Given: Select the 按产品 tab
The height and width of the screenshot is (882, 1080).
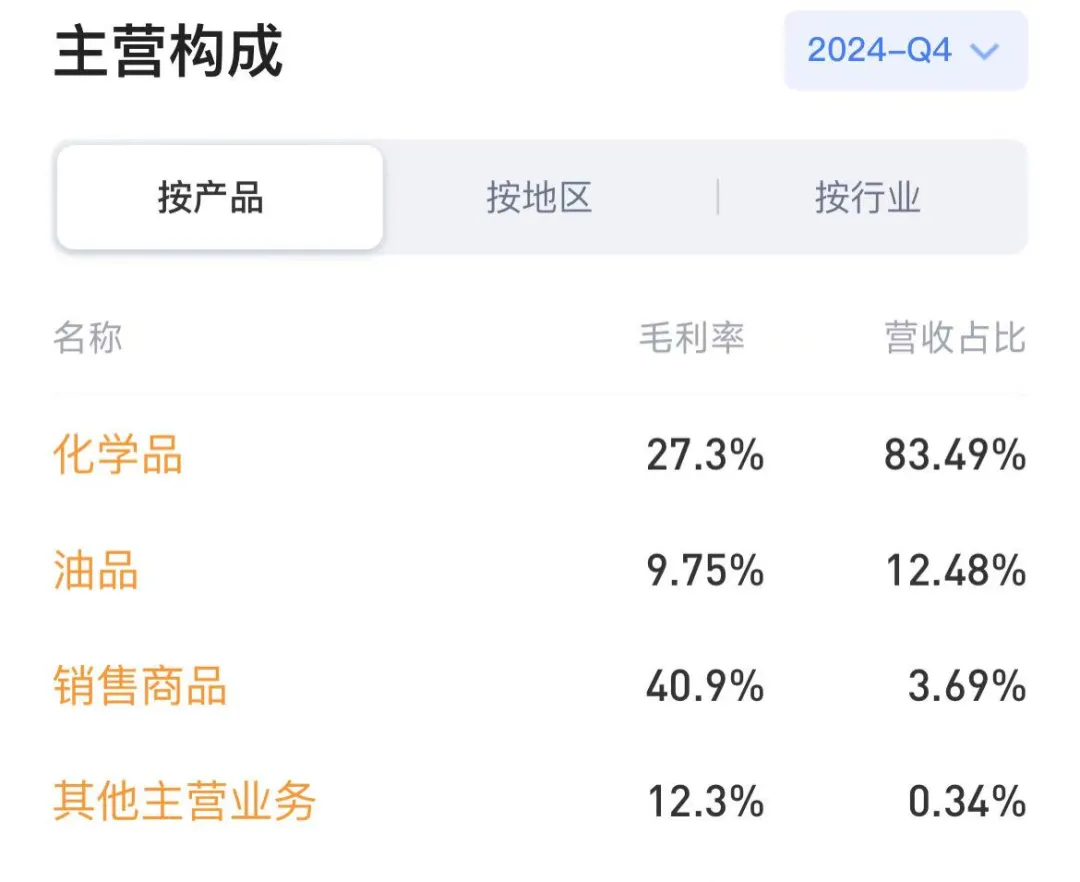Looking at the screenshot, I should coord(220,198).
